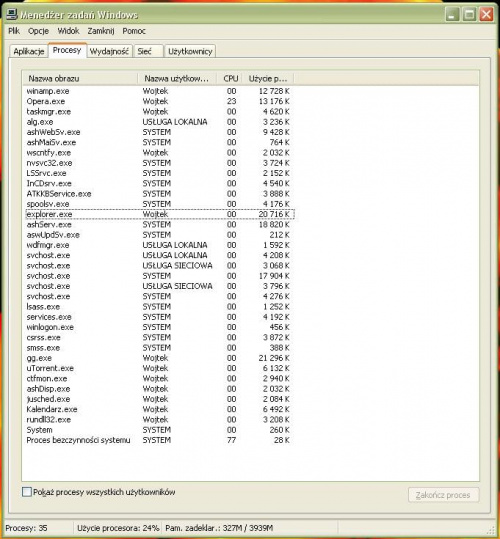Open the Zamknij menu
Image resolution: width=500 pixels, height=539 pixels.
coord(101,31)
